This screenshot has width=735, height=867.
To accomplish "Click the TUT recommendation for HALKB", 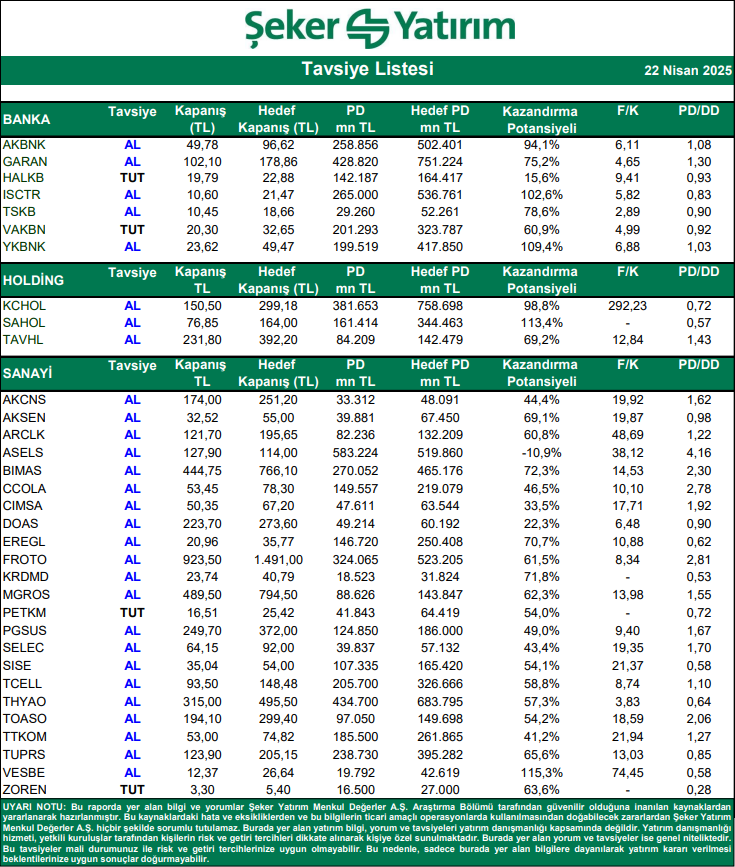I will click(132, 177).
